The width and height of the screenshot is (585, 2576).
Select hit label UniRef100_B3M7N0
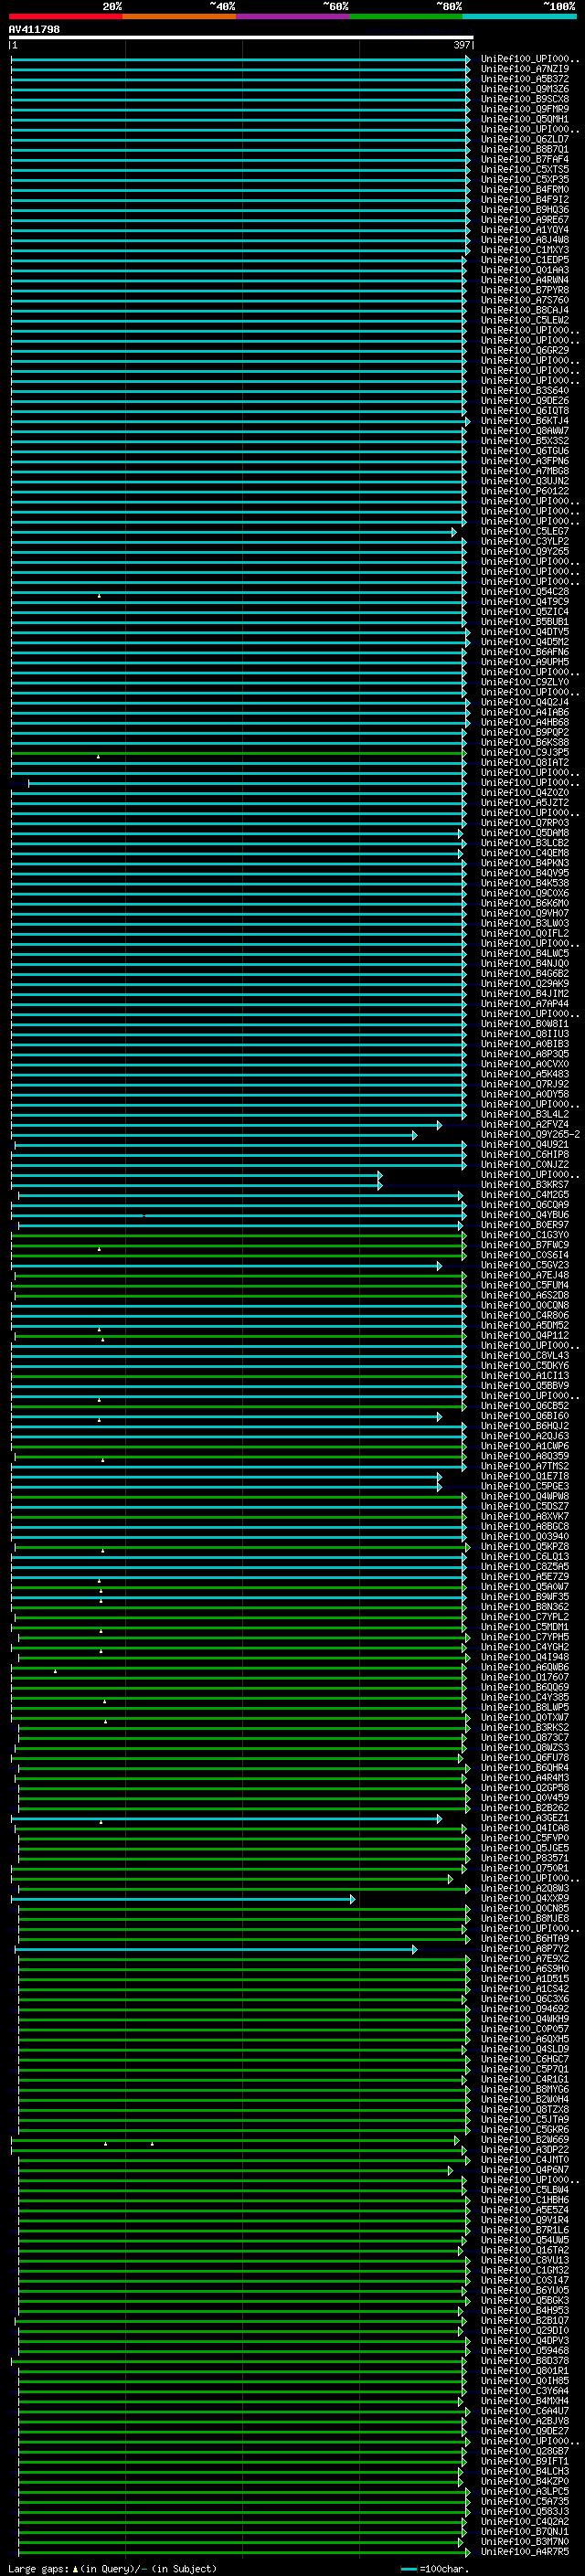tap(525, 2541)
